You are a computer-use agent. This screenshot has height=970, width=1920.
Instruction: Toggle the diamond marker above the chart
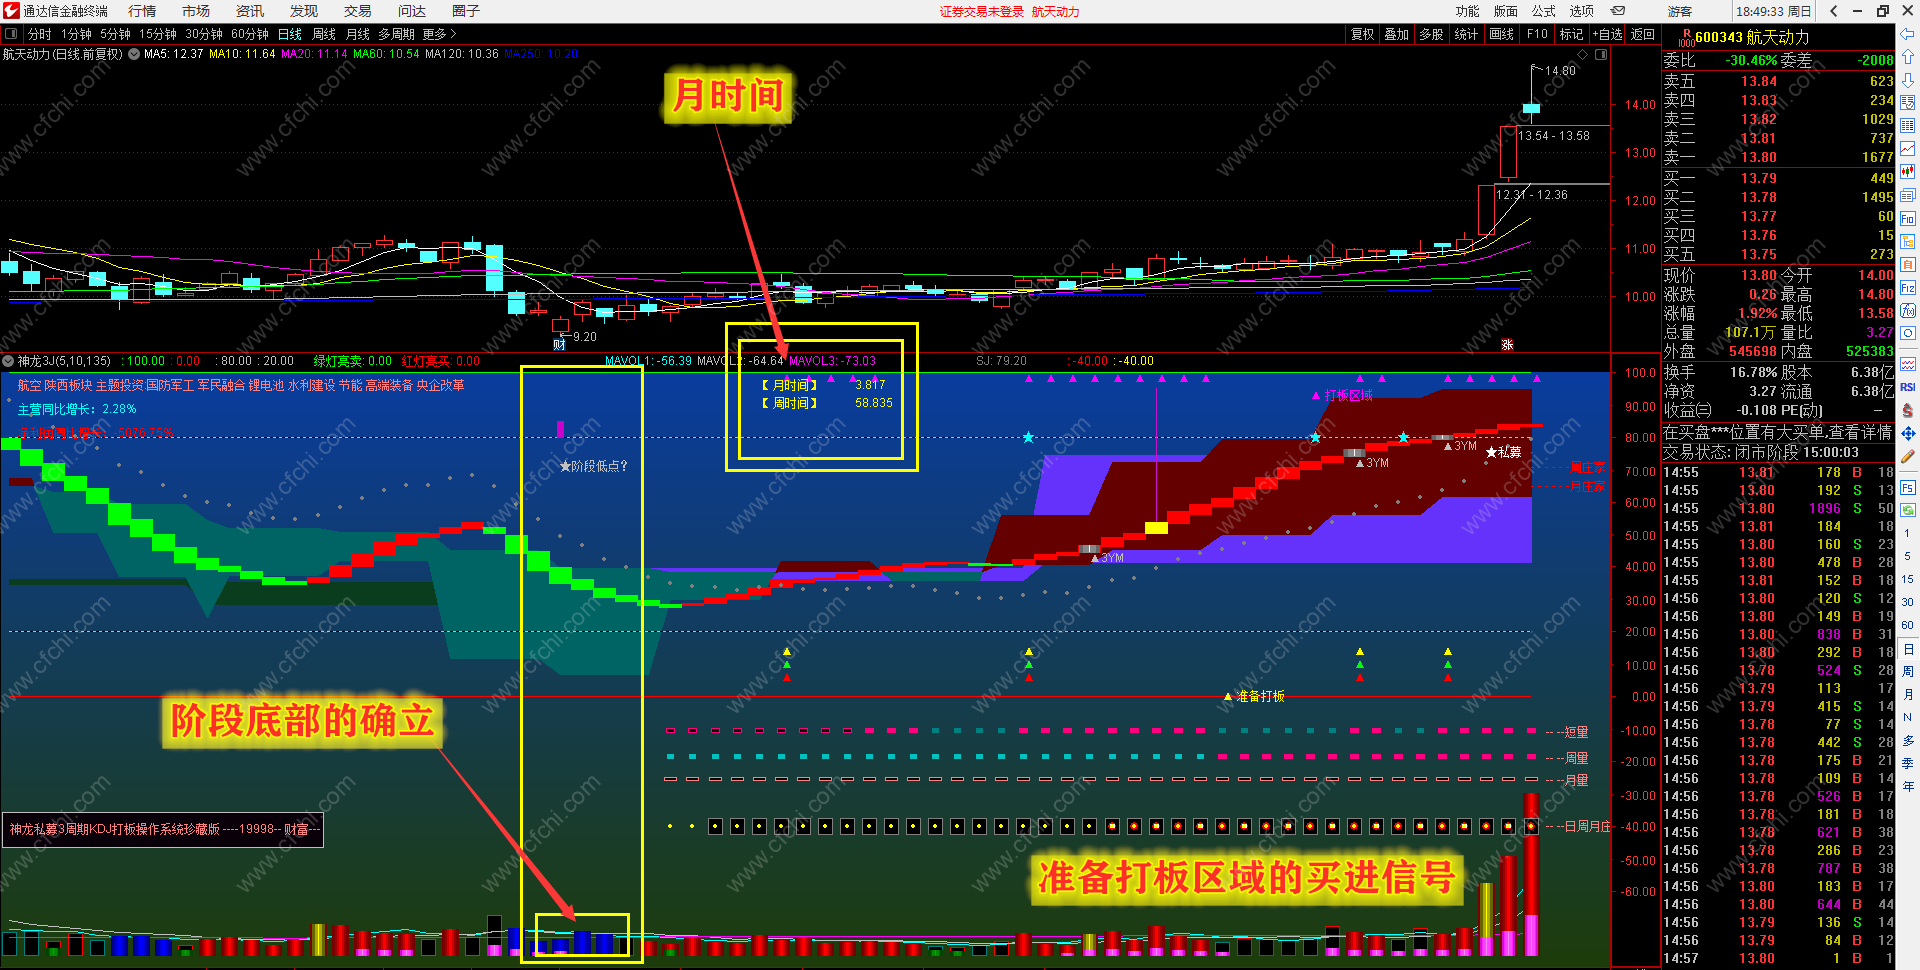tap(1583, 54)
